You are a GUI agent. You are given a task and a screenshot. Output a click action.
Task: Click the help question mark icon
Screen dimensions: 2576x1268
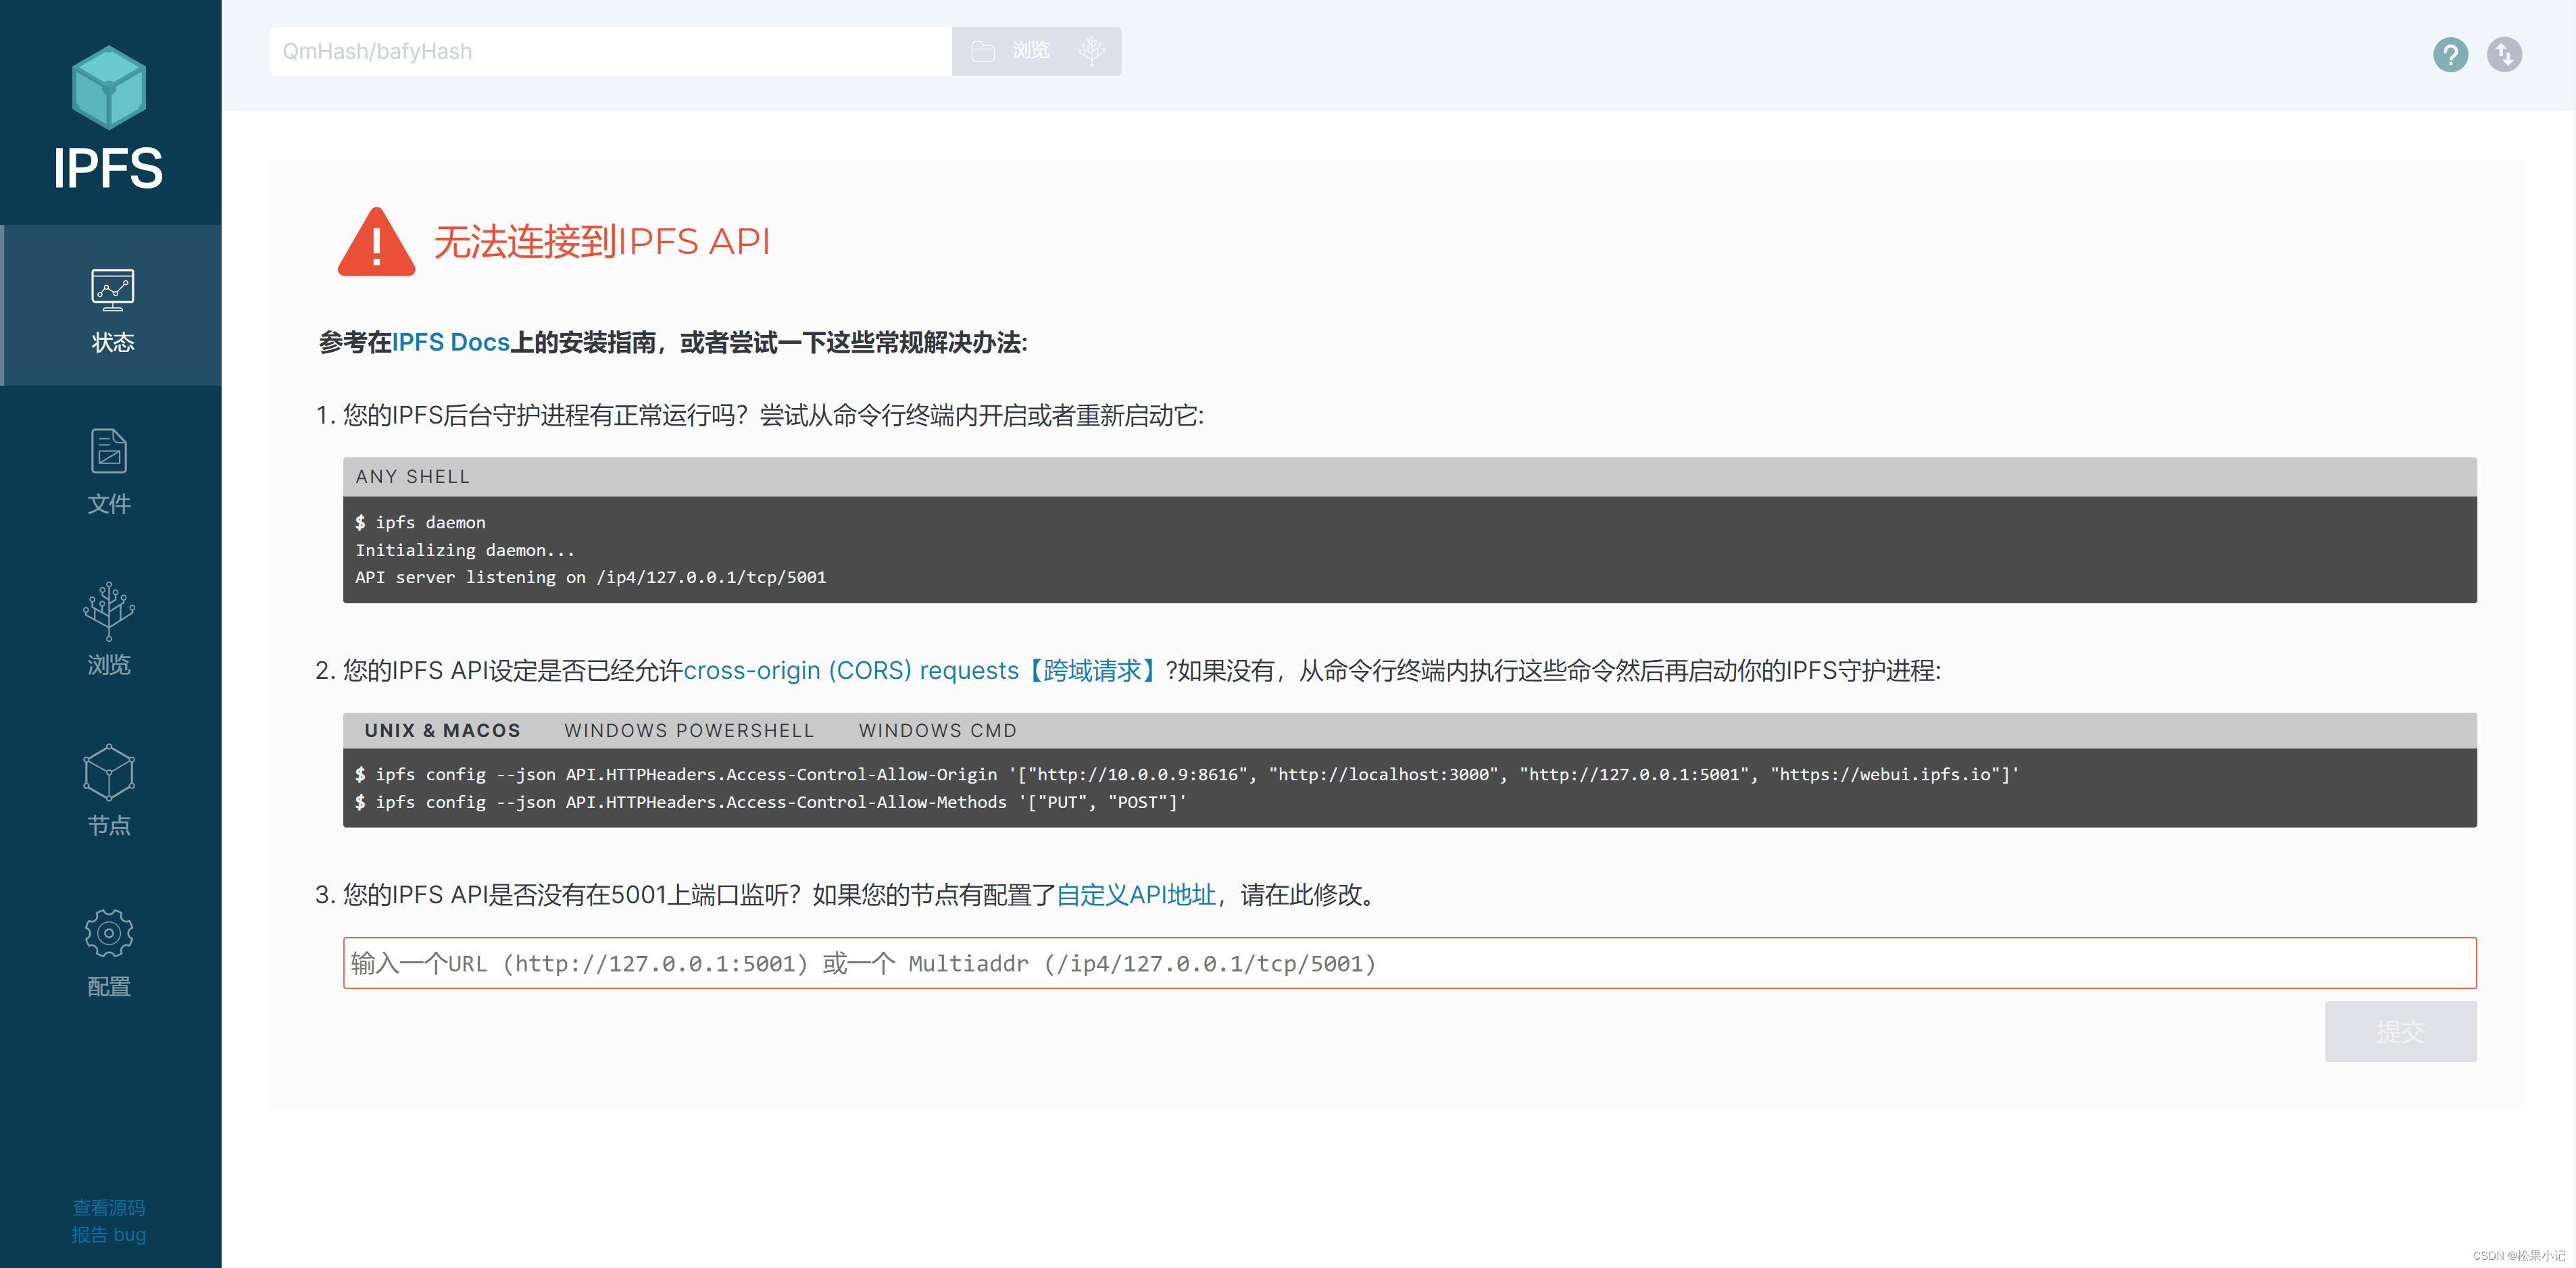[2450, 54]
